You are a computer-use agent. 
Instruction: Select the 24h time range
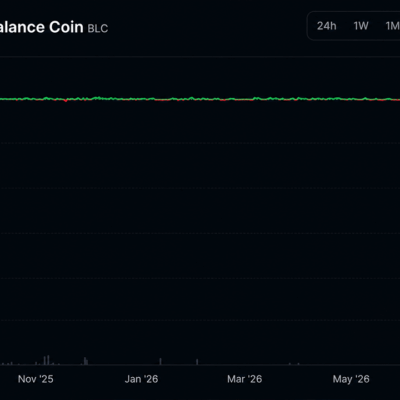click(326, 26)
